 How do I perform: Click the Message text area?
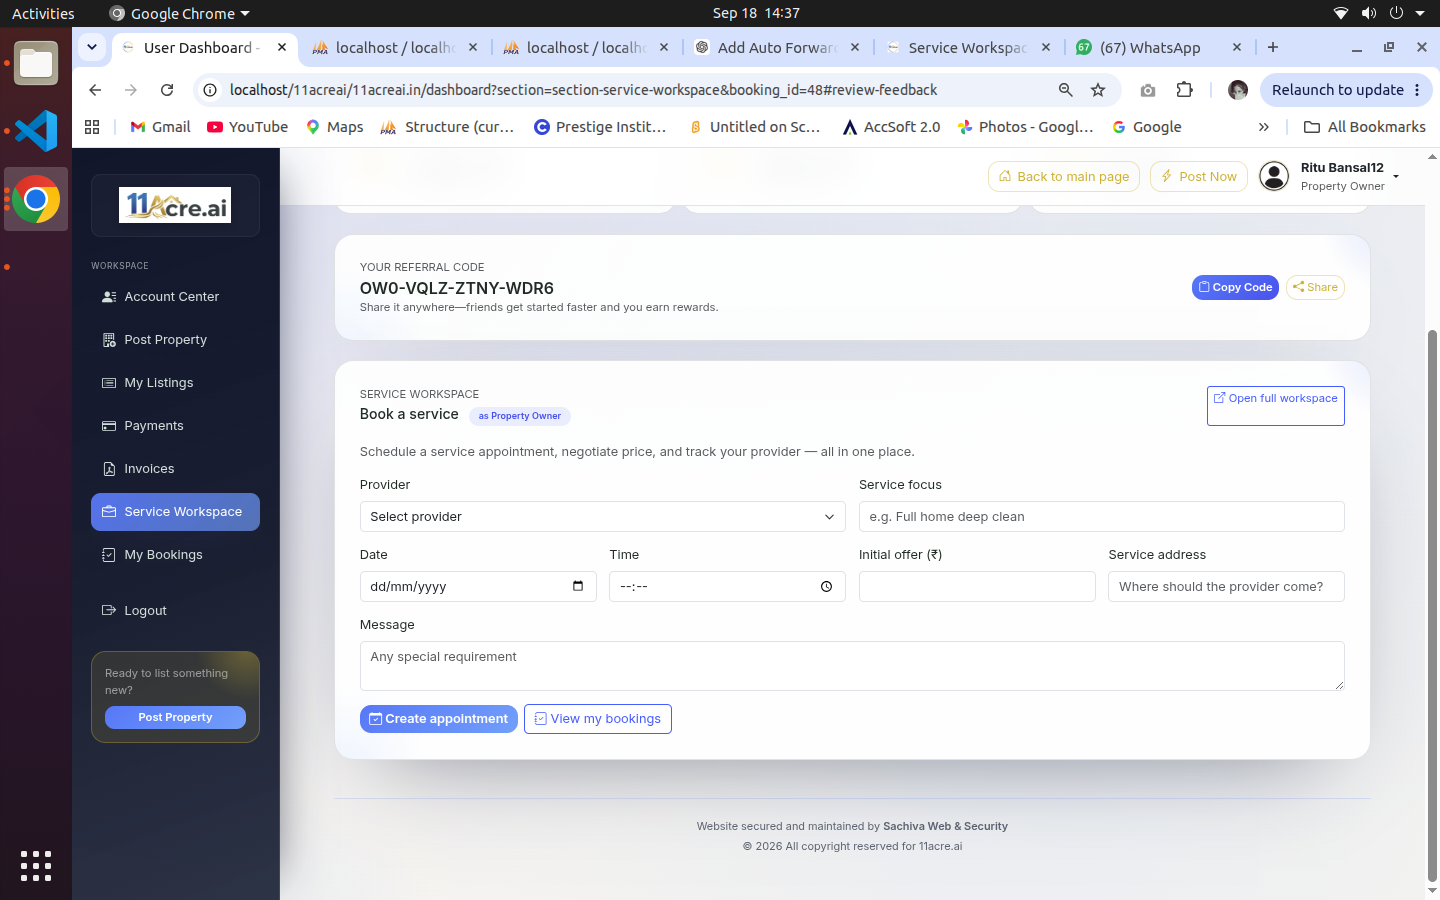point(852,666)
